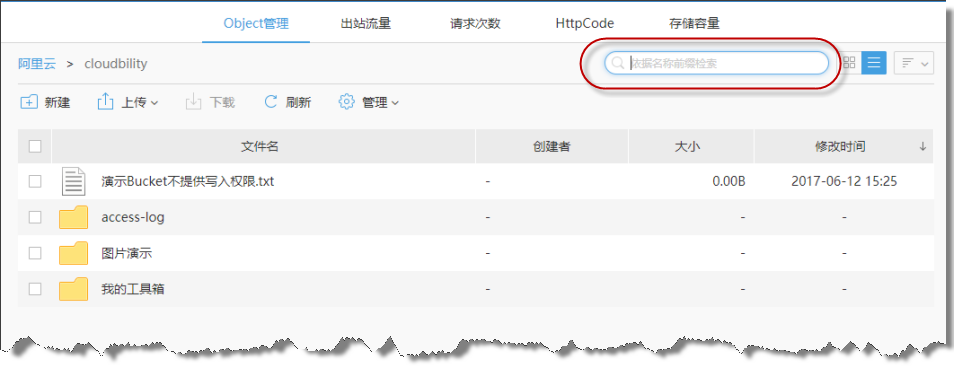The height and width of the screenshot is (366, 954).
Task: Switch to grid view icon
Action: pyautogui.click(x=849, y=63)
